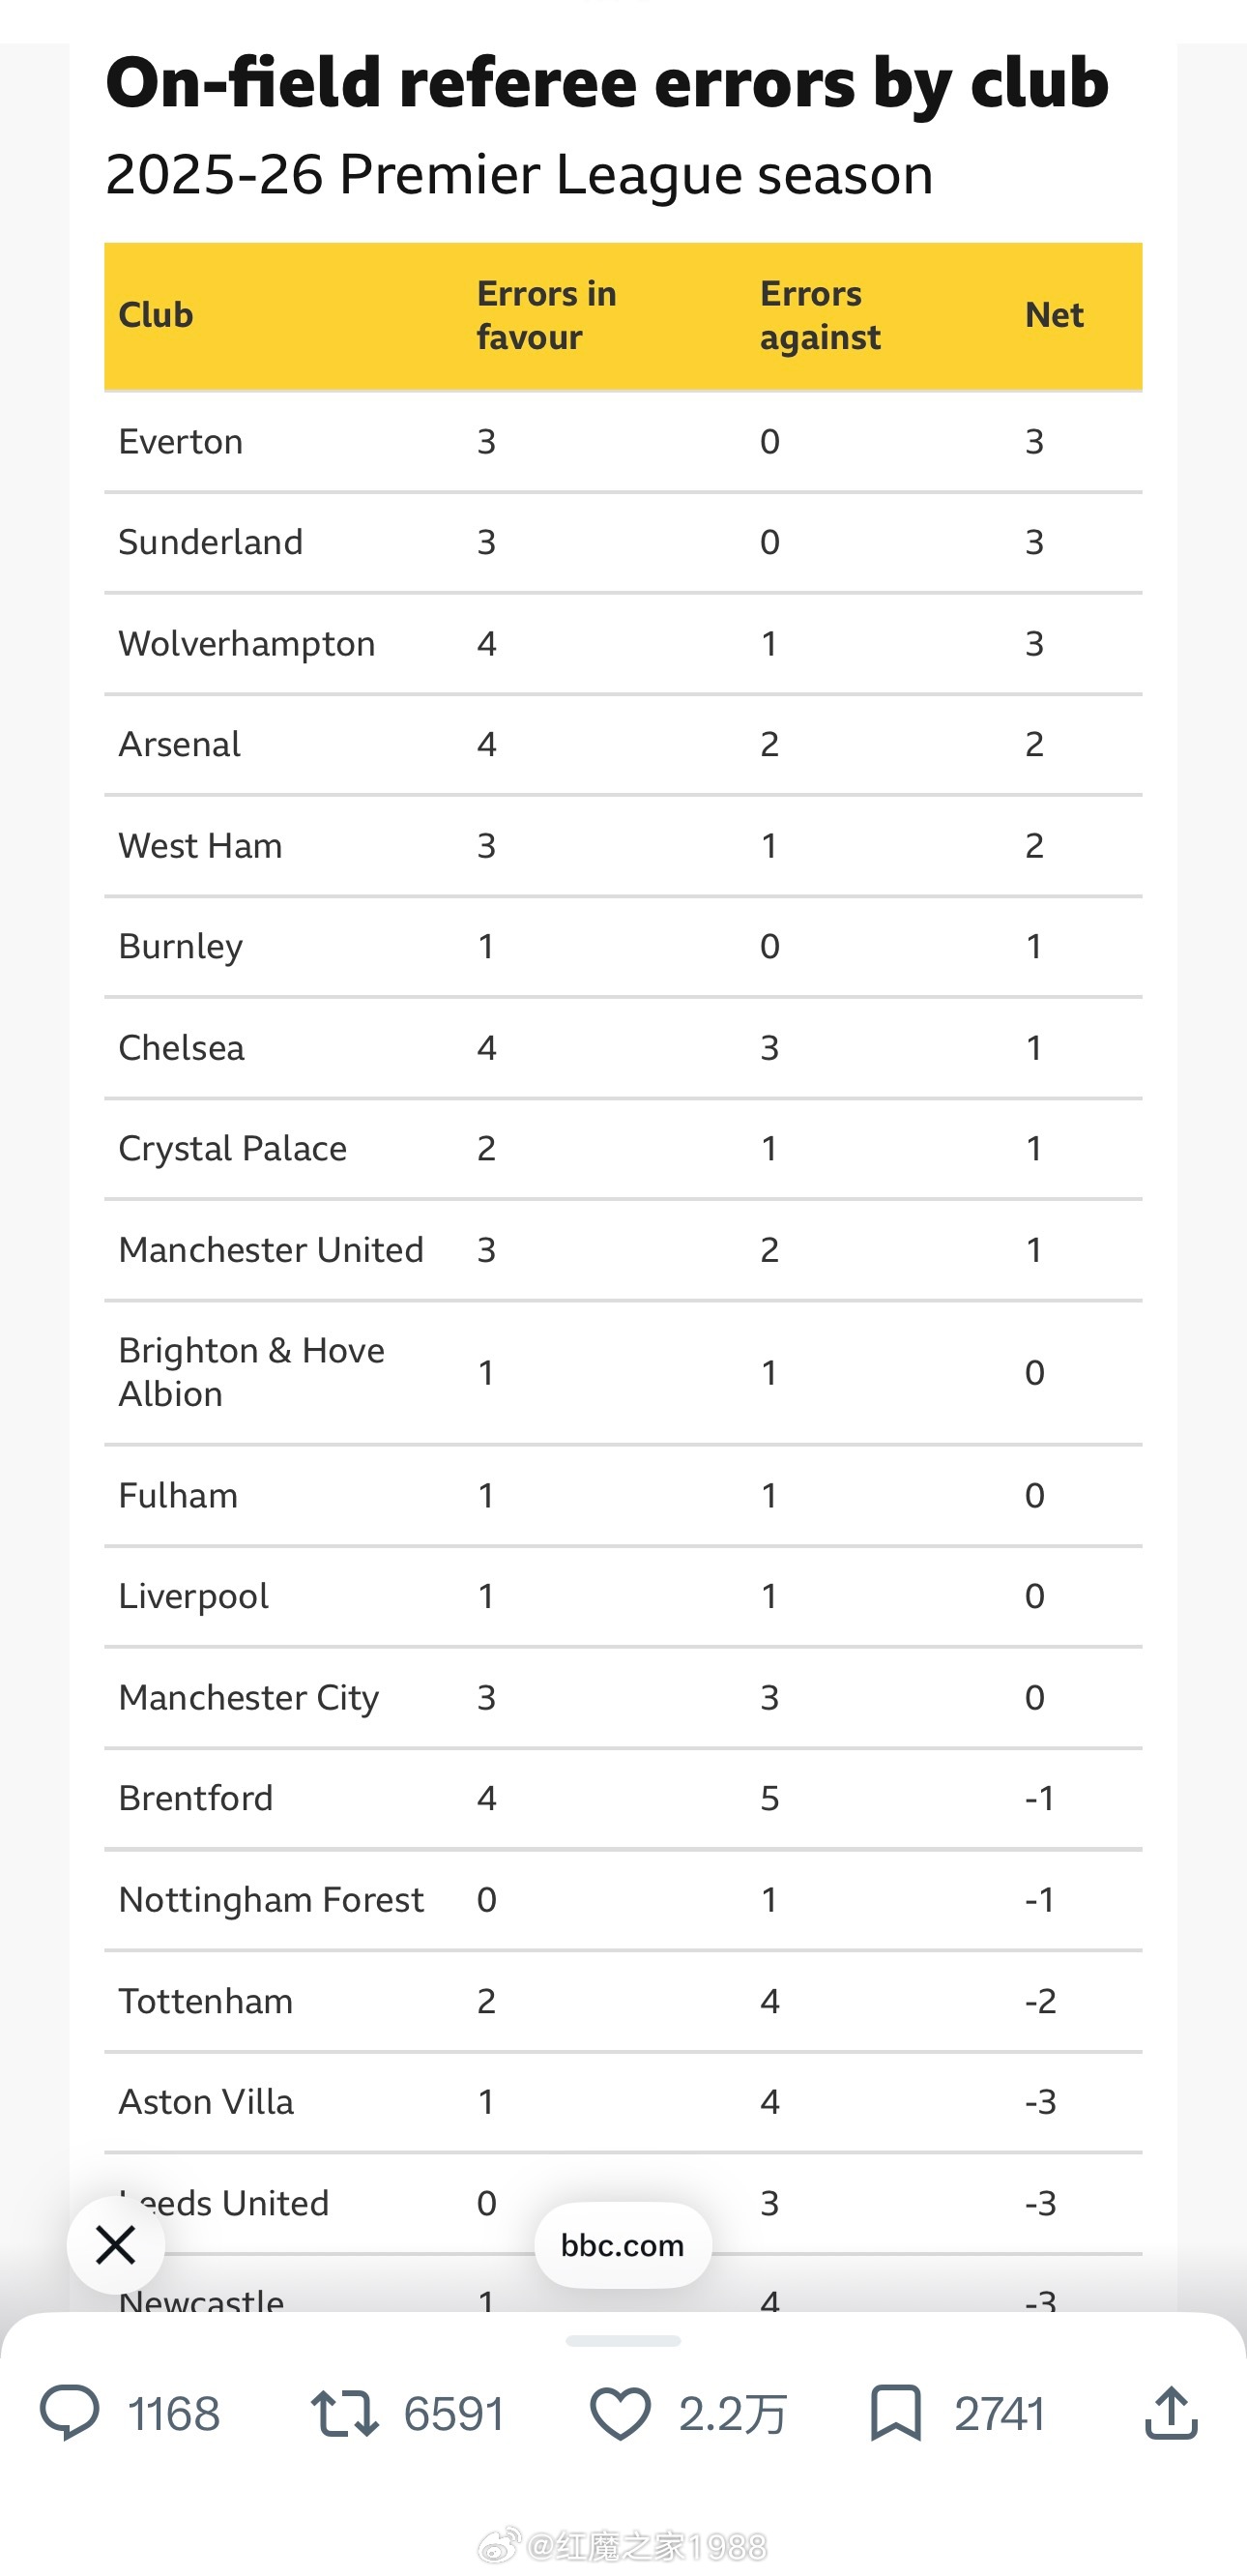This screenshot has height=2576, width=1247.
Task: Close the image viewer with X button
Action: [x=116, y=2245]
